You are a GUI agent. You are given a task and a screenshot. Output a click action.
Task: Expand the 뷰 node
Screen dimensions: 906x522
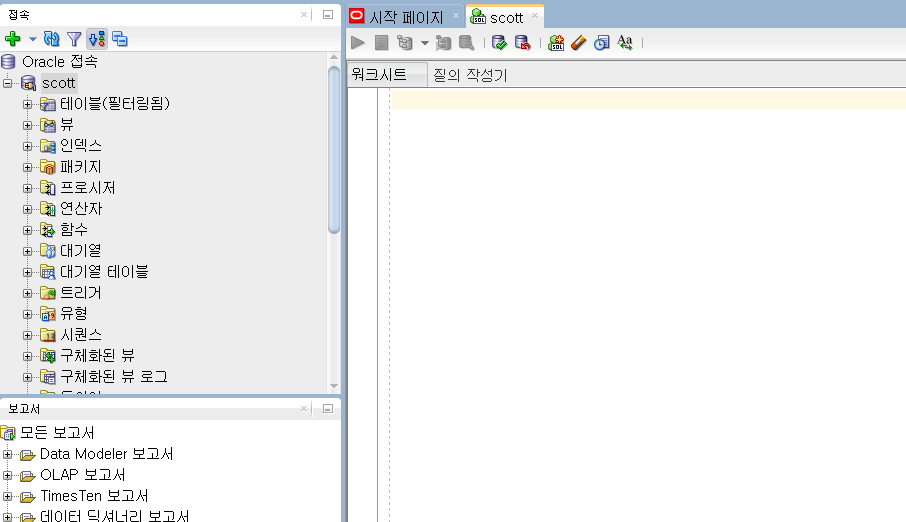click(27, 125)
